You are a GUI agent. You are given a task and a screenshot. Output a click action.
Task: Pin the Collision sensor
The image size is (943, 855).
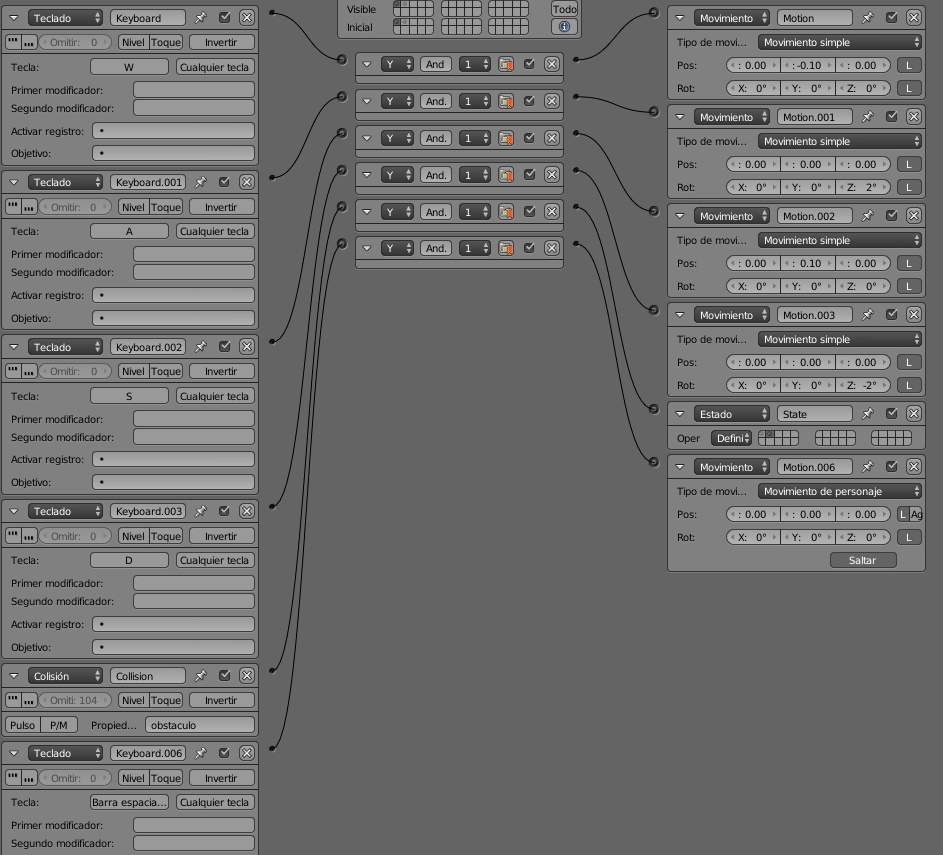coord(201,676)
